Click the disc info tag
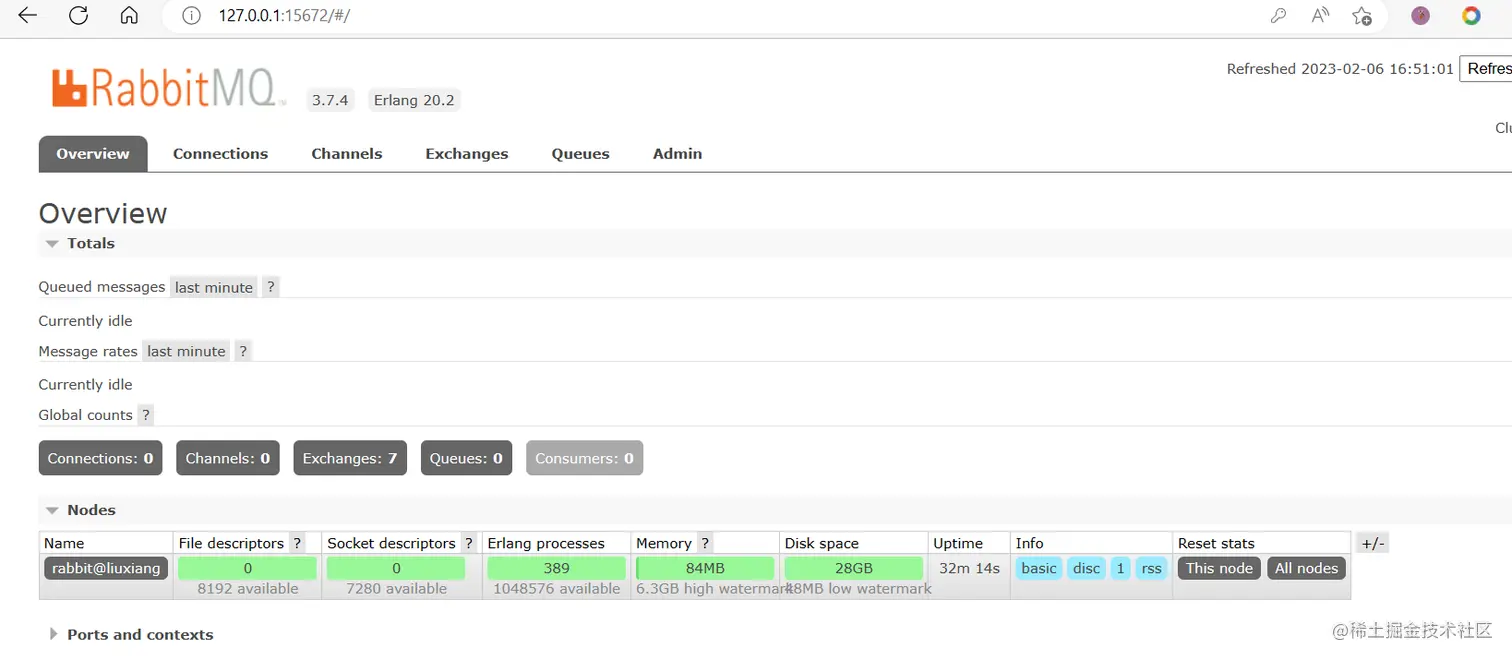 [1086, 568]
